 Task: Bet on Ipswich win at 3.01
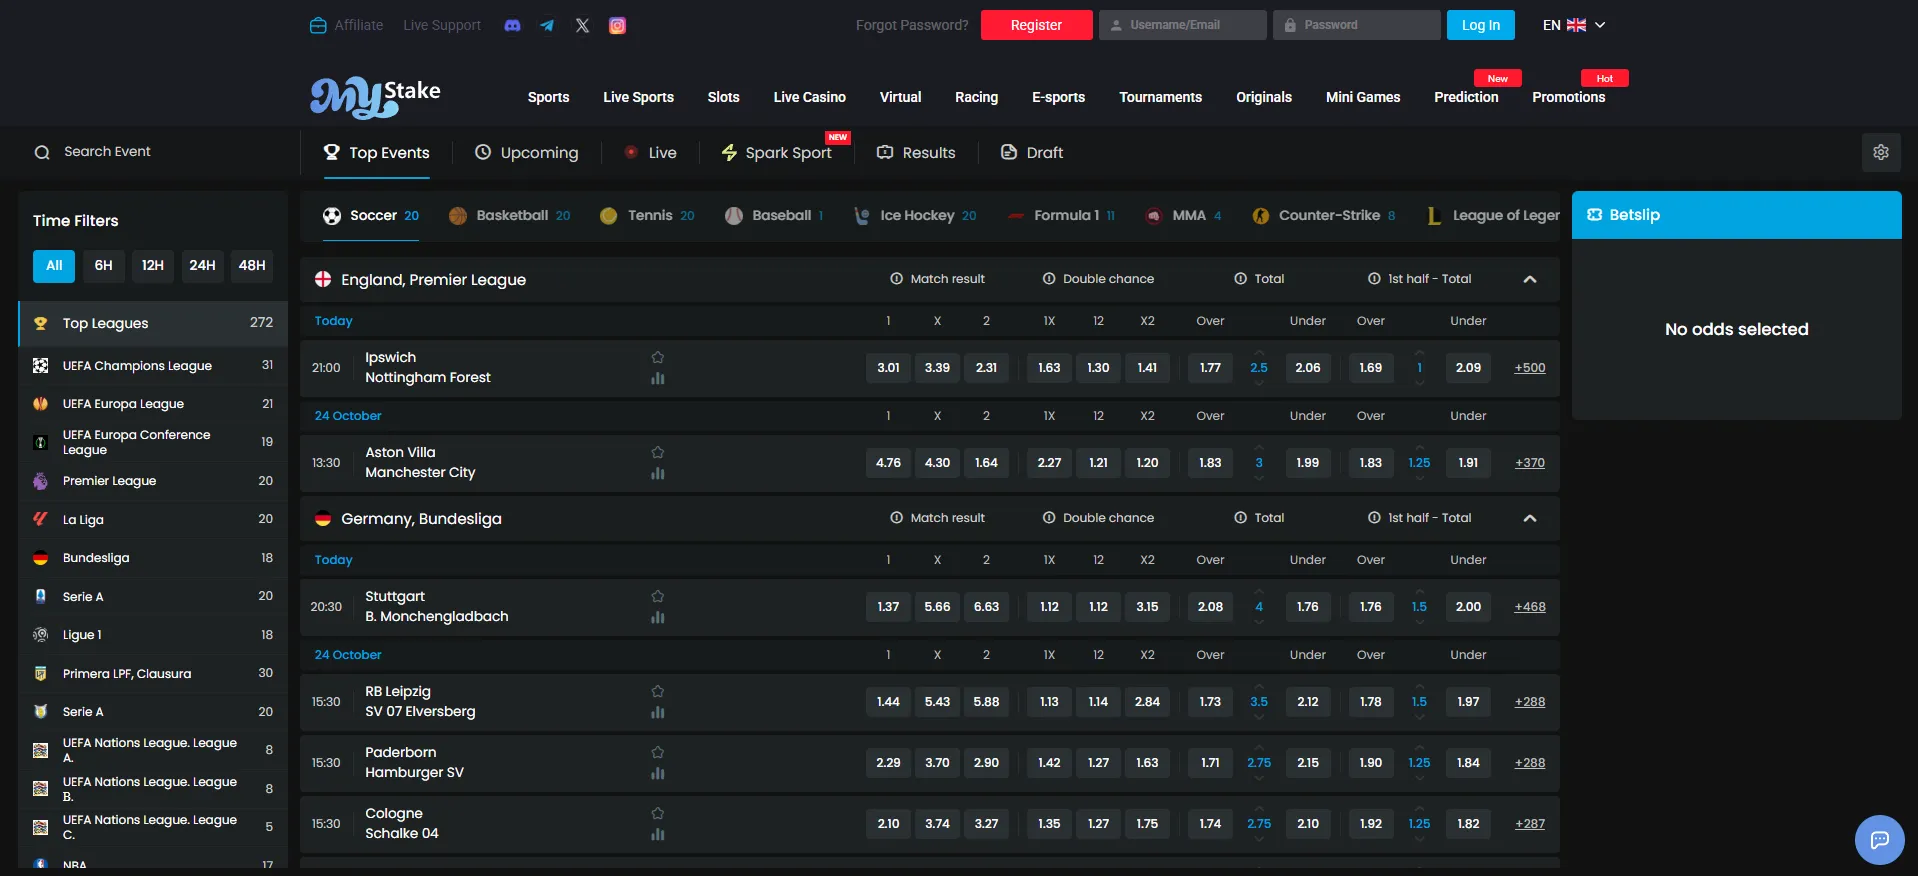888,367
